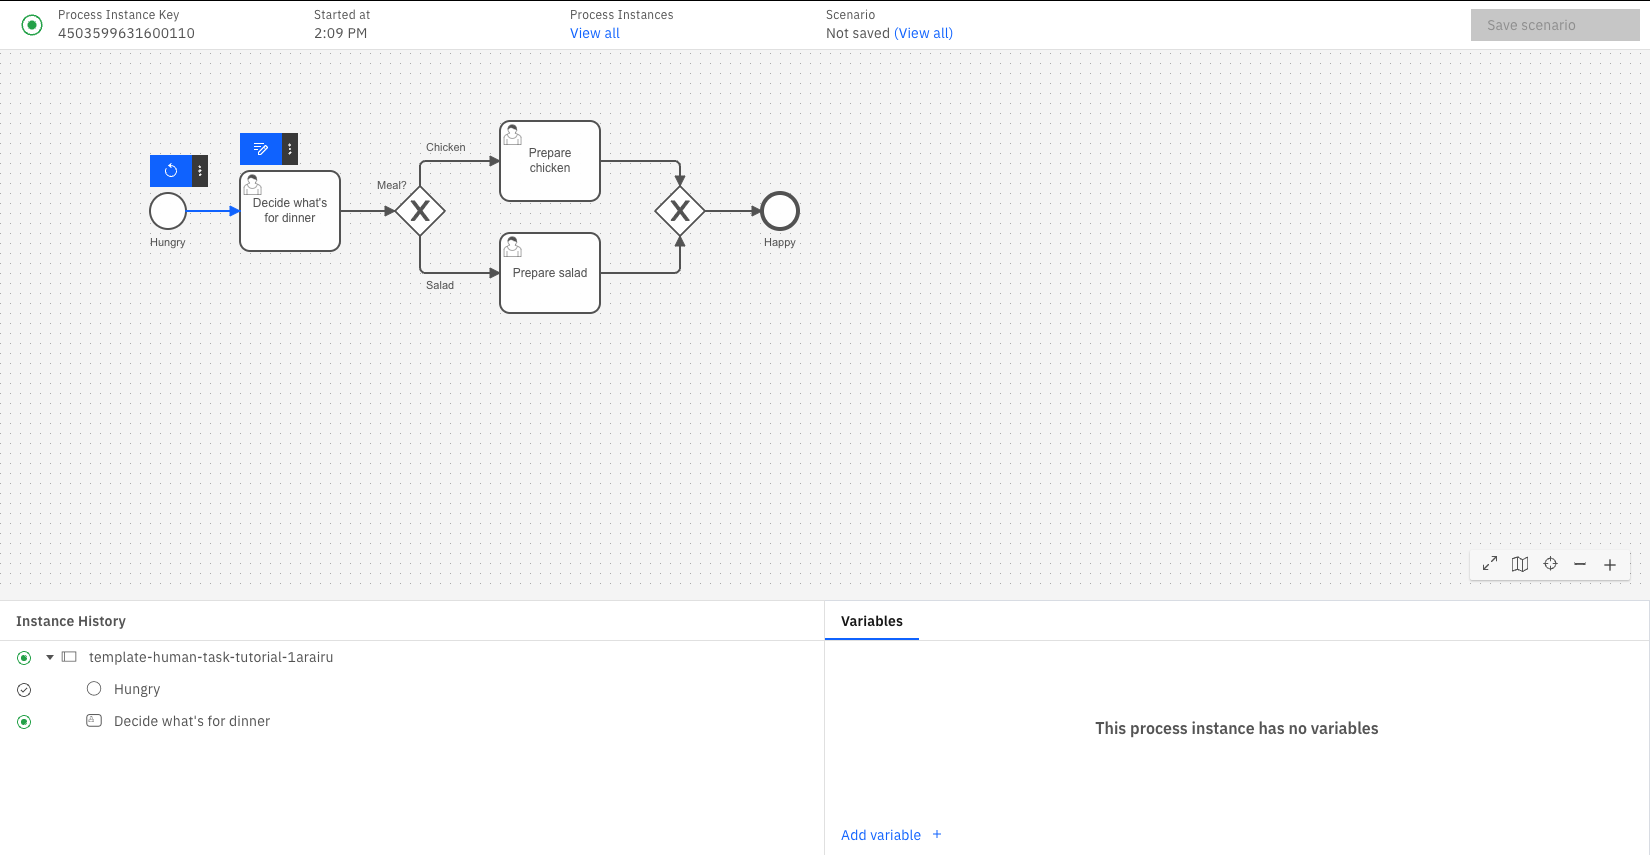The image size is (1650, 855).
Task: Click the user task icon in Decide row
Action: [94, 720]
